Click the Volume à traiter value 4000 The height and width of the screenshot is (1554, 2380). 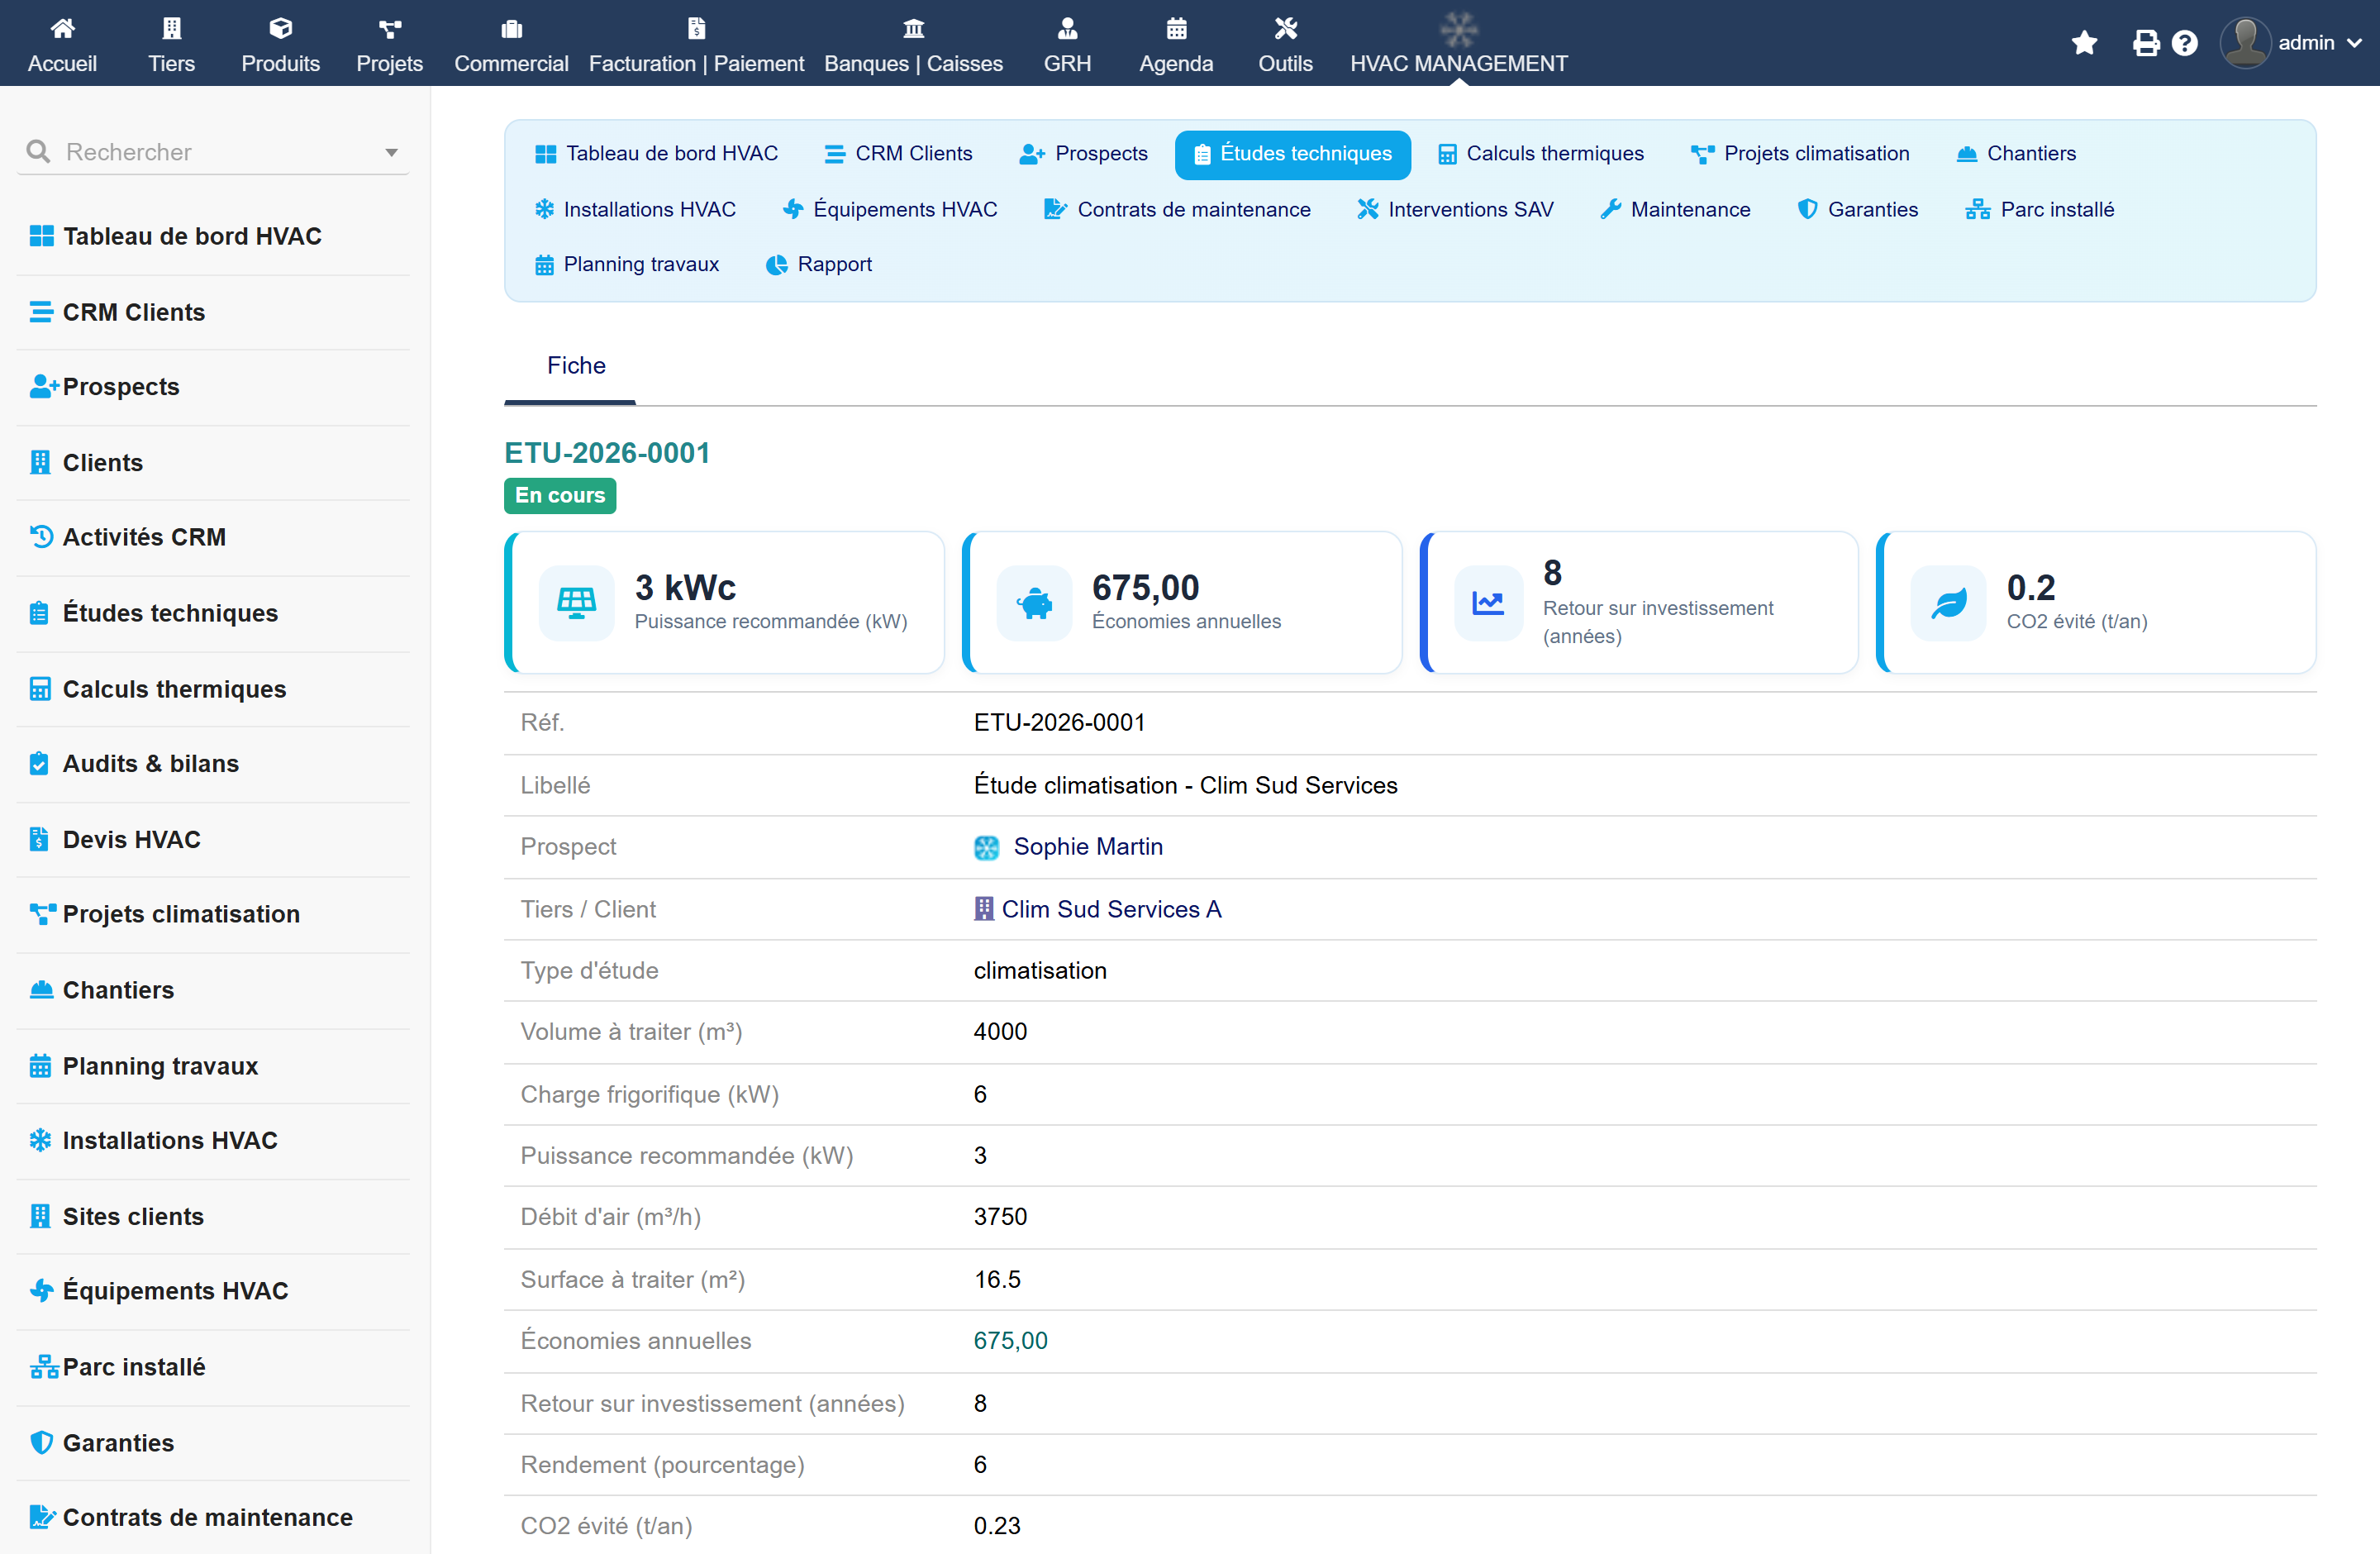(x=1001, y=1032)
